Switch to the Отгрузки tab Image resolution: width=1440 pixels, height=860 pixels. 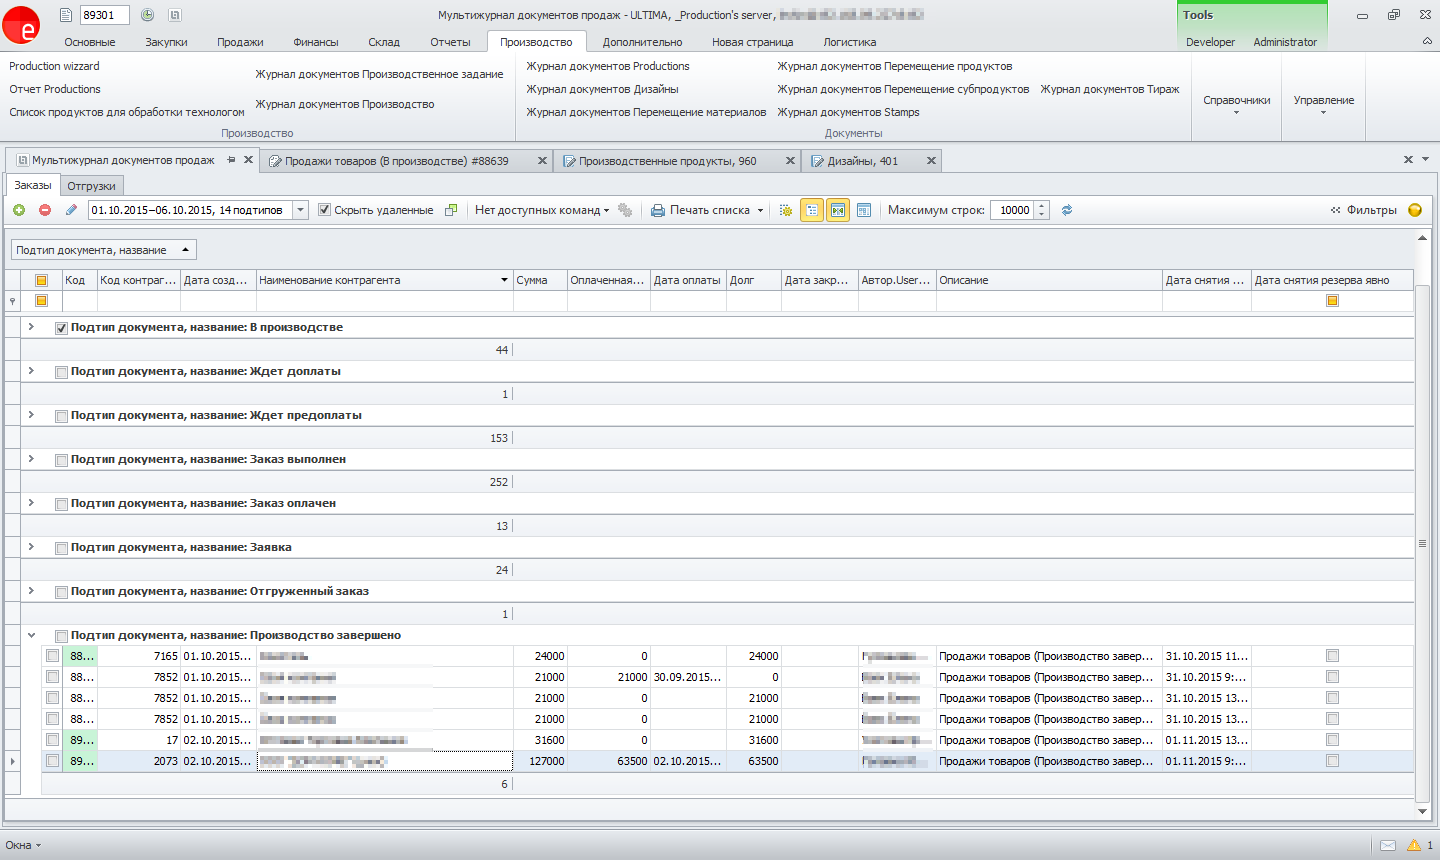pos(91,186)
